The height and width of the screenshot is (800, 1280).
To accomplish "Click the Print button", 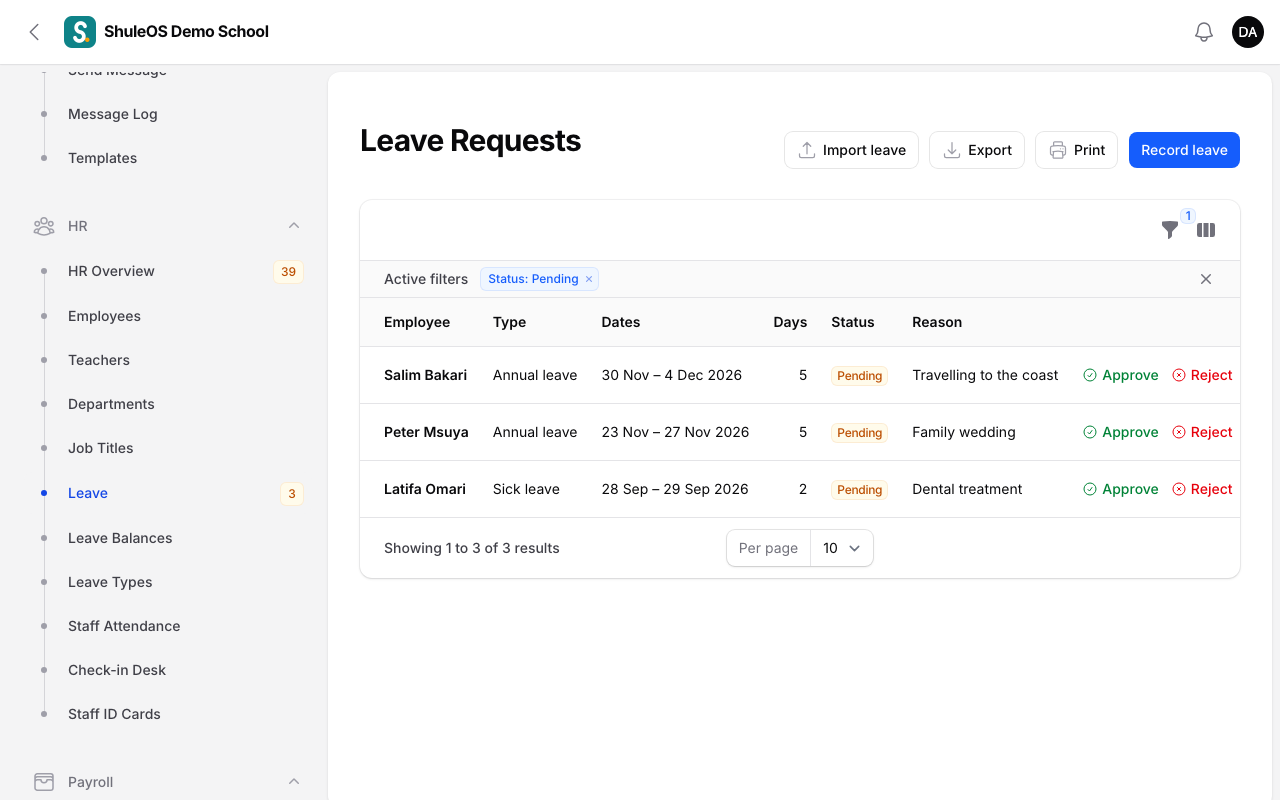I will tap(1076, 150).
